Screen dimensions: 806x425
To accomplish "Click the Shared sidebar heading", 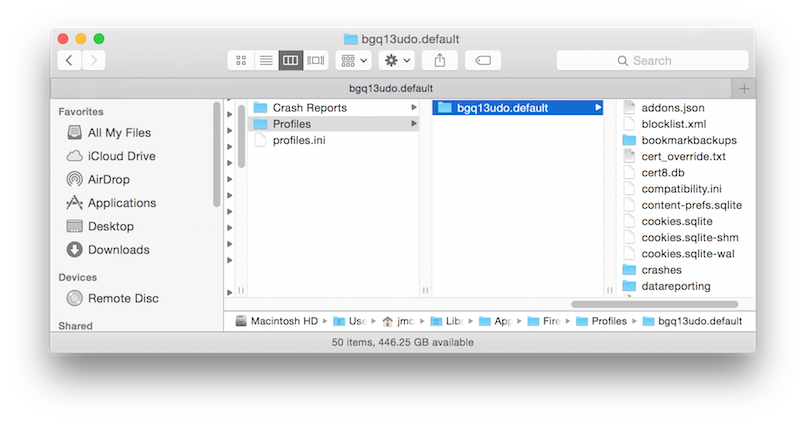I will click(76, 326).
